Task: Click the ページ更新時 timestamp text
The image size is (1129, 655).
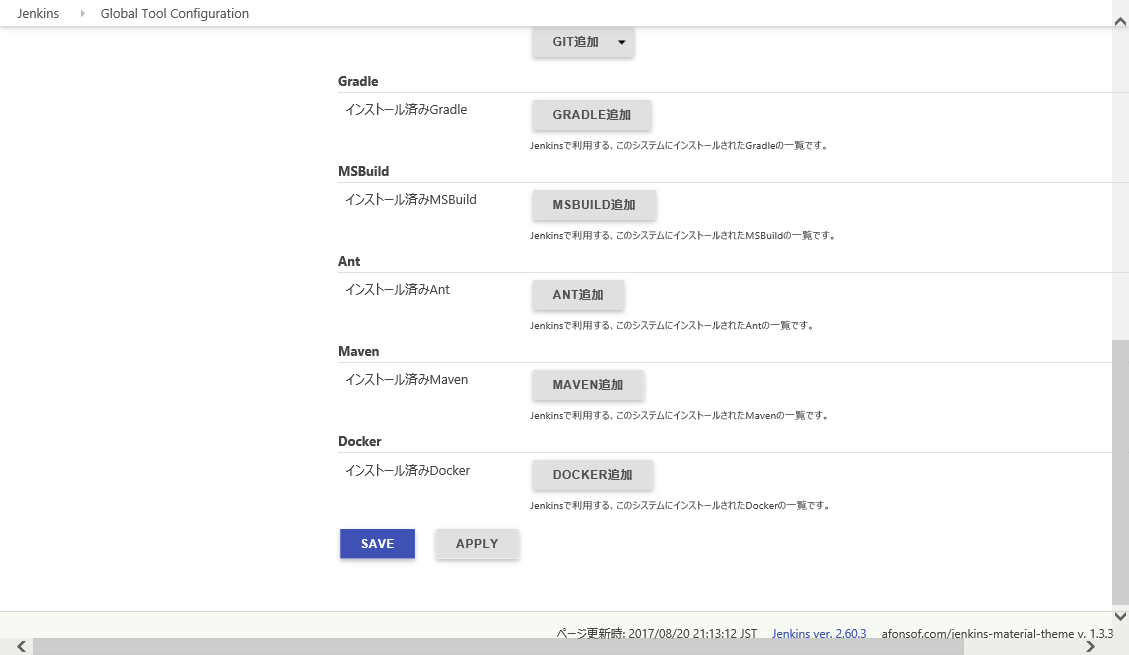Action: tap(657, 633)
